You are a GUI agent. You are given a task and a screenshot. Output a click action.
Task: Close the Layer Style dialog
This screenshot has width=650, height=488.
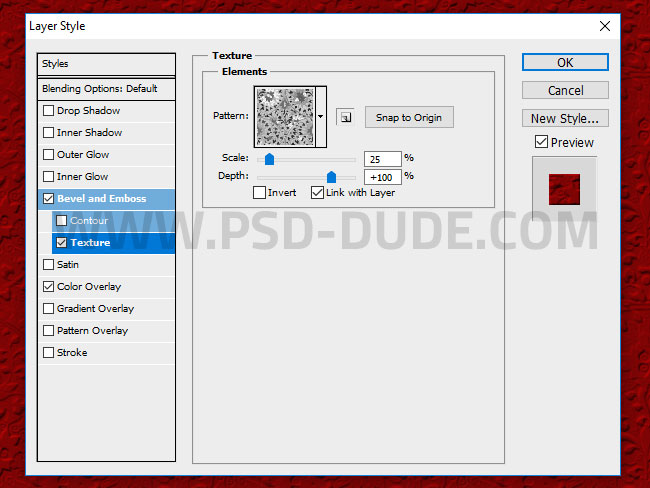(604, 25)
